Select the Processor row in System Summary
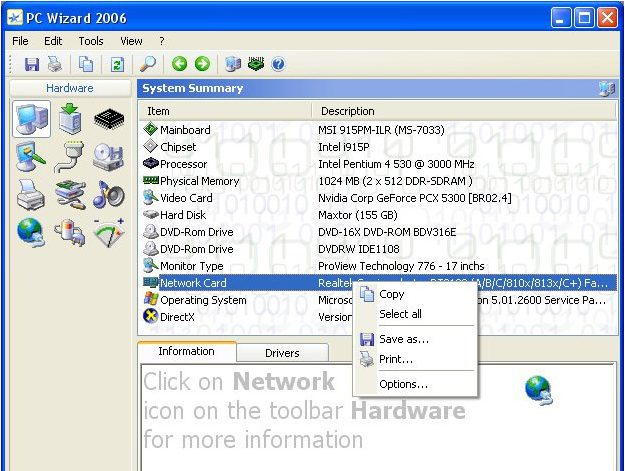This screenshot has width=625, height=471. 184,164
